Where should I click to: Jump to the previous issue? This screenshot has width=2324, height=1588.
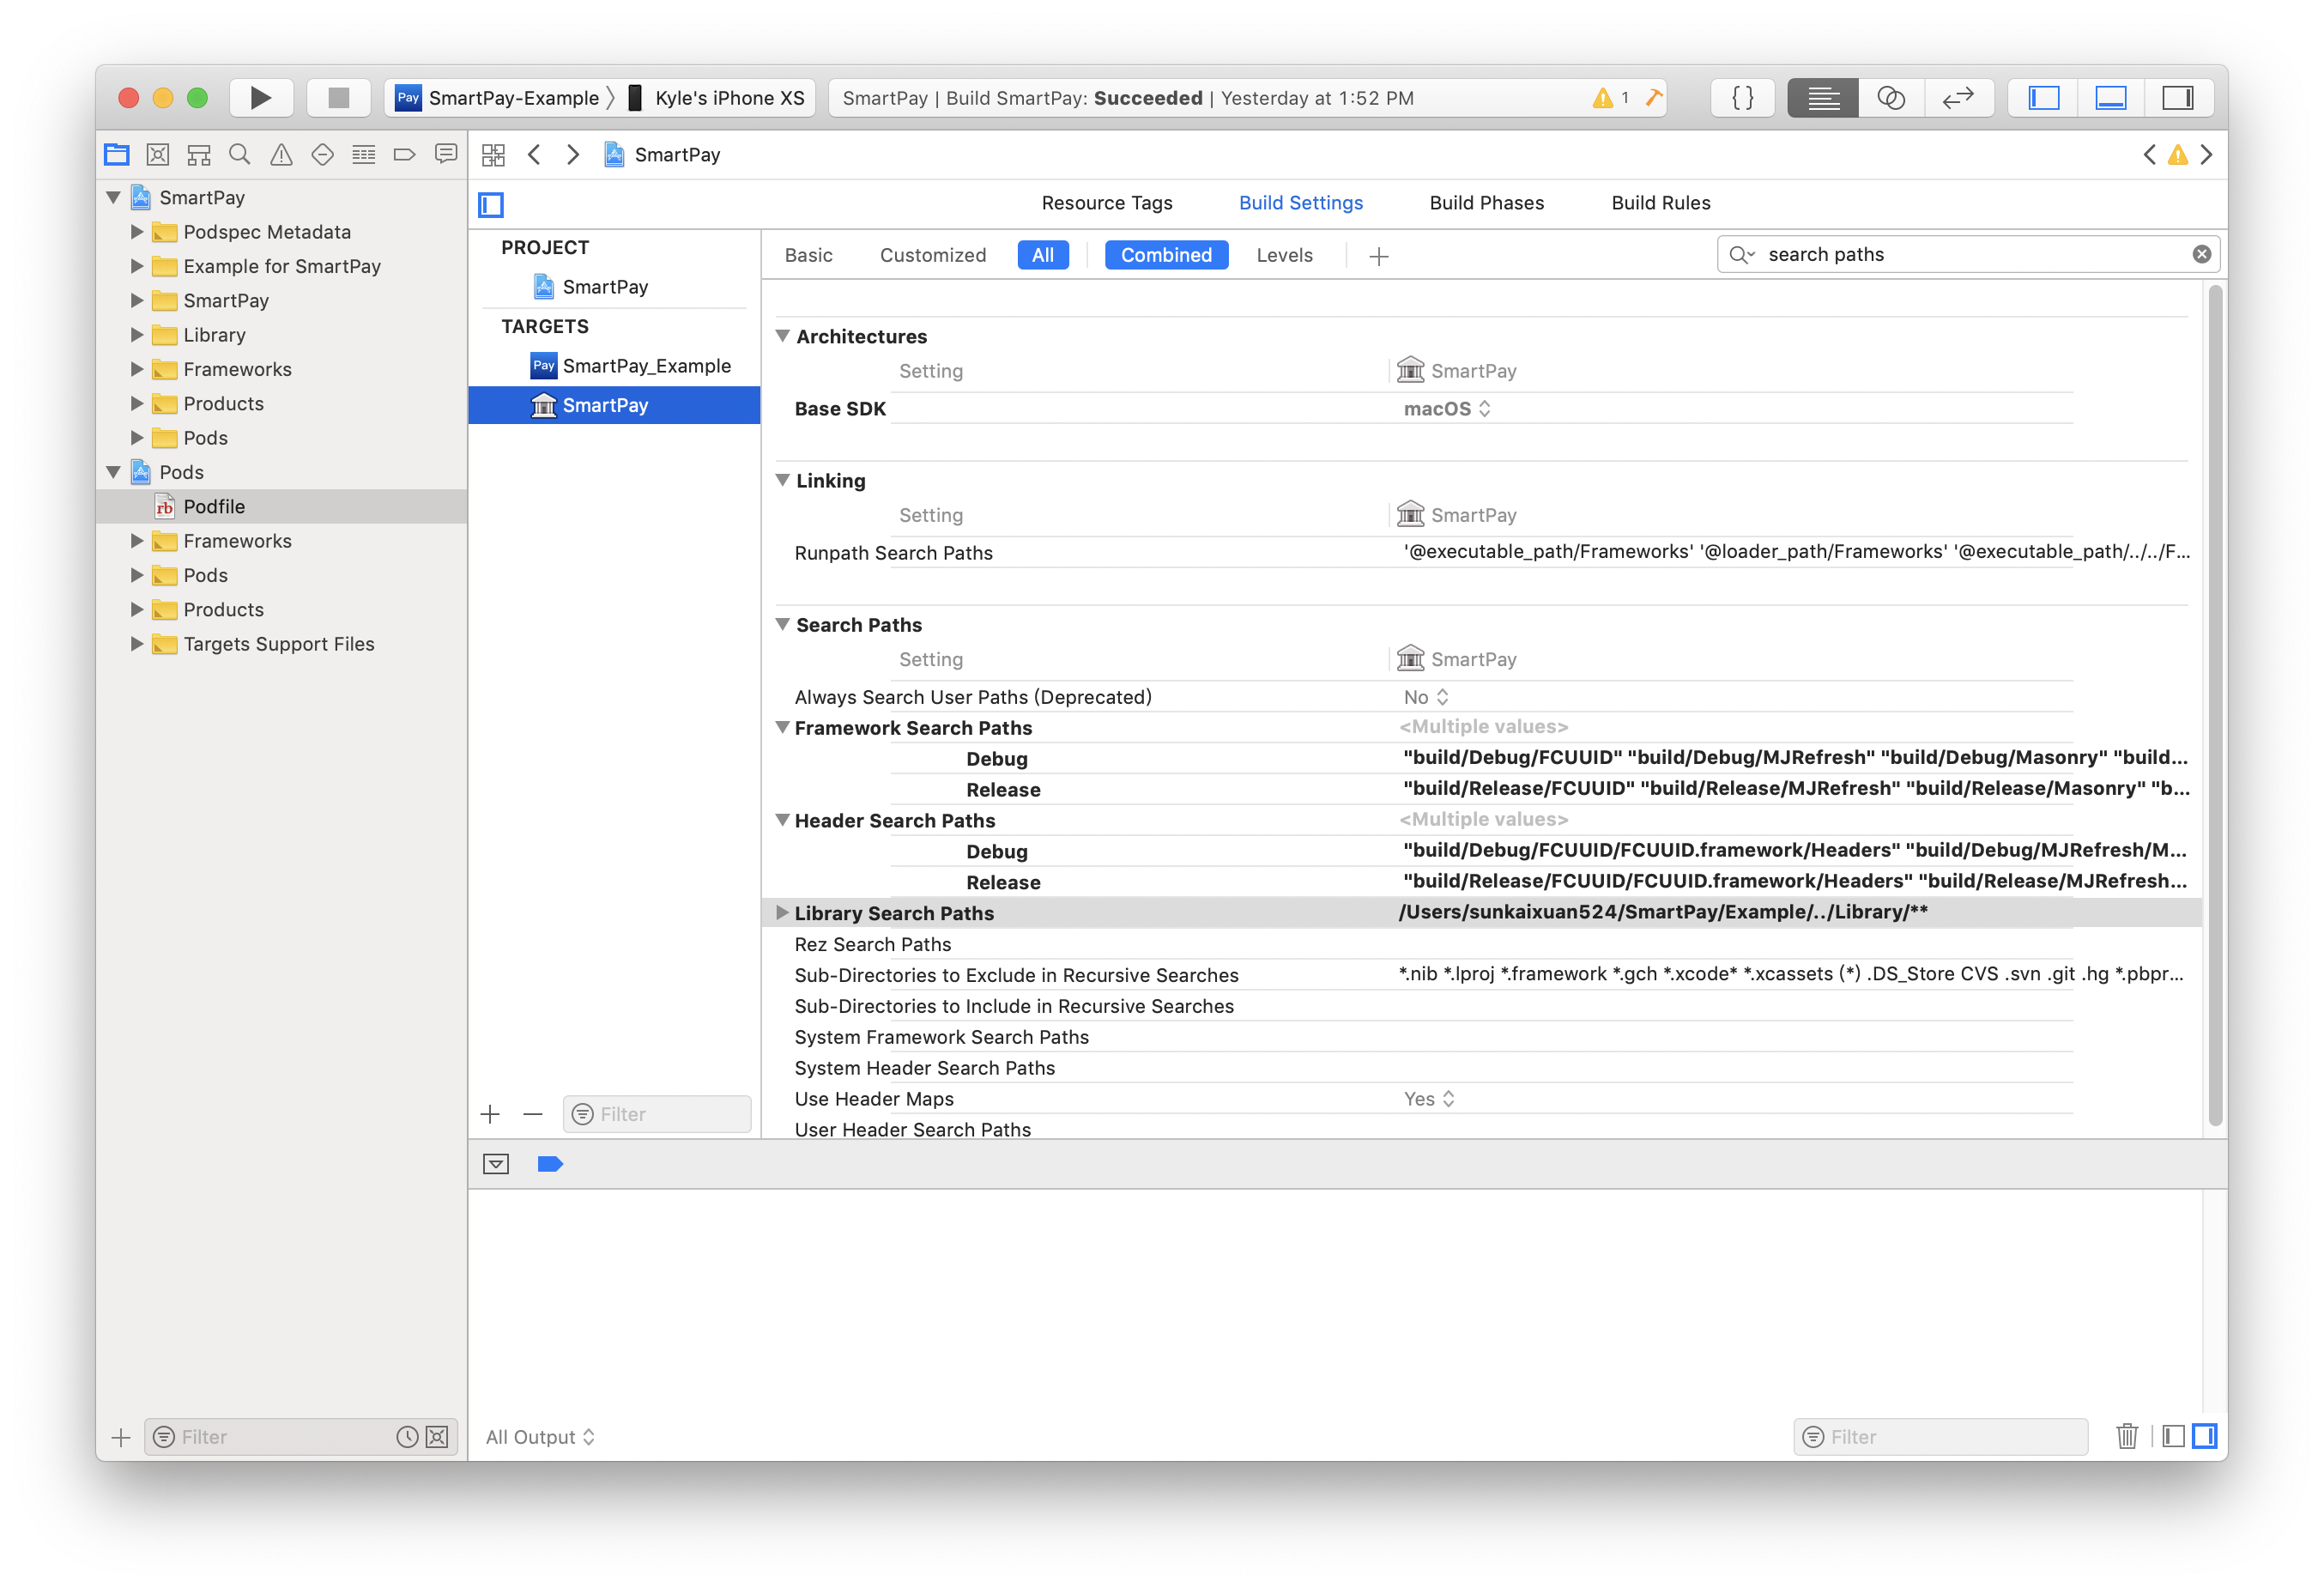click(x=2150, y=155)
